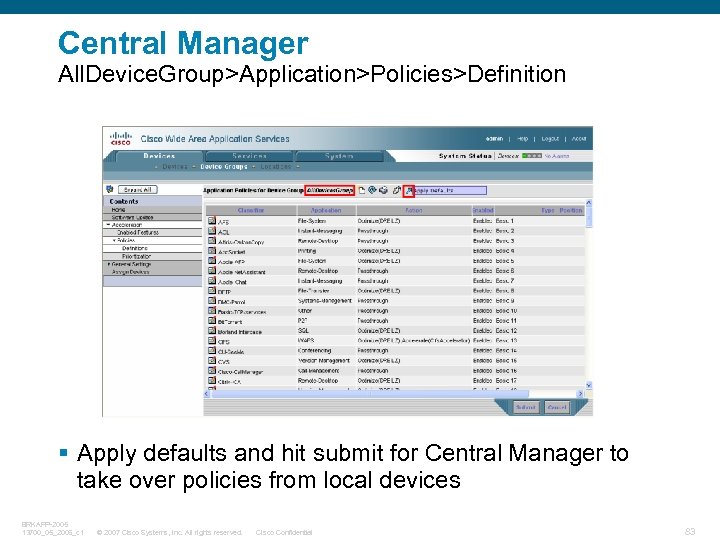
Task: Open the edit icon for the AOL classifier
Action: click(x=212, y=231)
